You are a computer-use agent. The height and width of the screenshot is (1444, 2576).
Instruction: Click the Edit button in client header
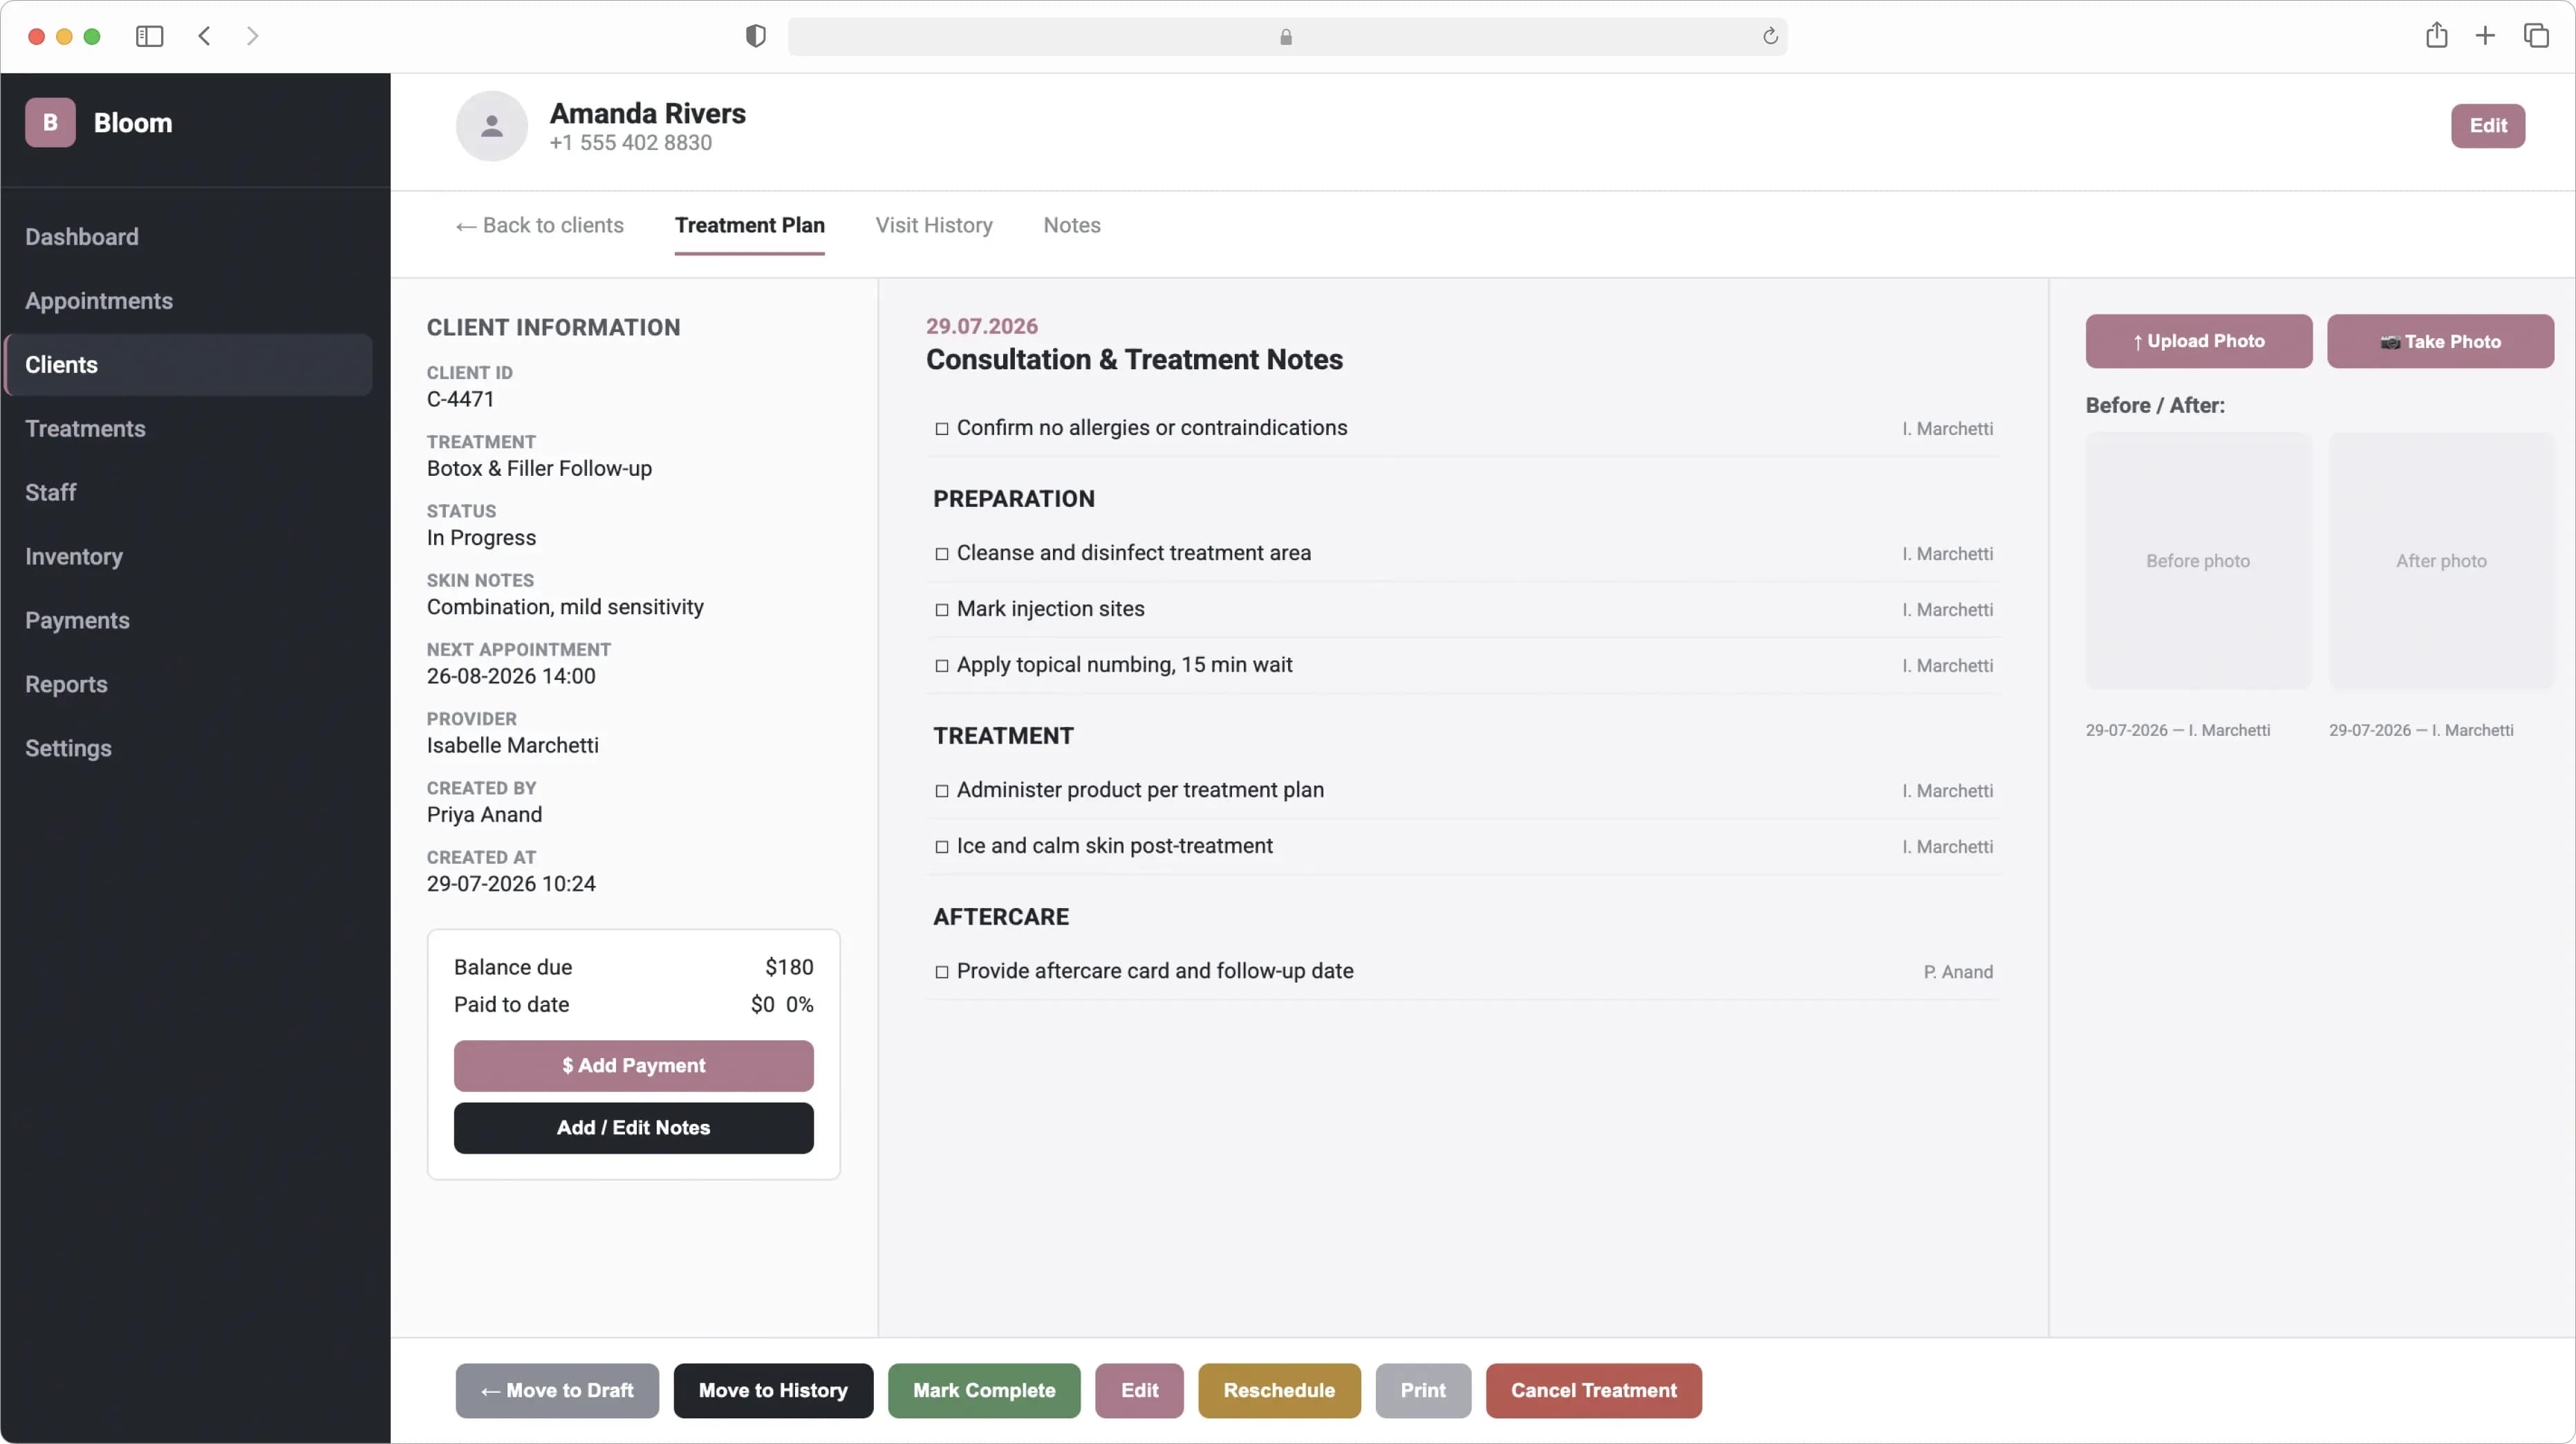(x=2487, y=126)
